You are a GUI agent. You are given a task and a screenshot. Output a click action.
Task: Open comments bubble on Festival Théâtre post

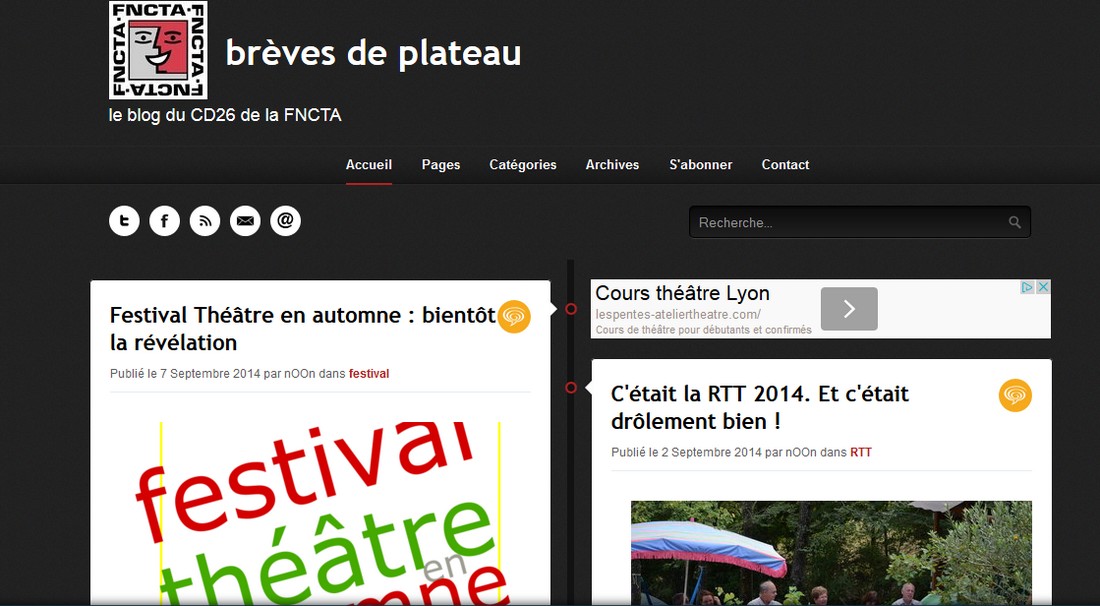pos(514,316)
